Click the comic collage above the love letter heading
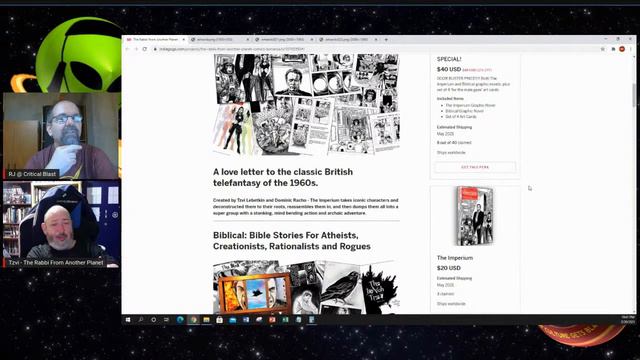The width and height of the screenshot is (640, 360). pyautogui.click(x=306, y=104)
